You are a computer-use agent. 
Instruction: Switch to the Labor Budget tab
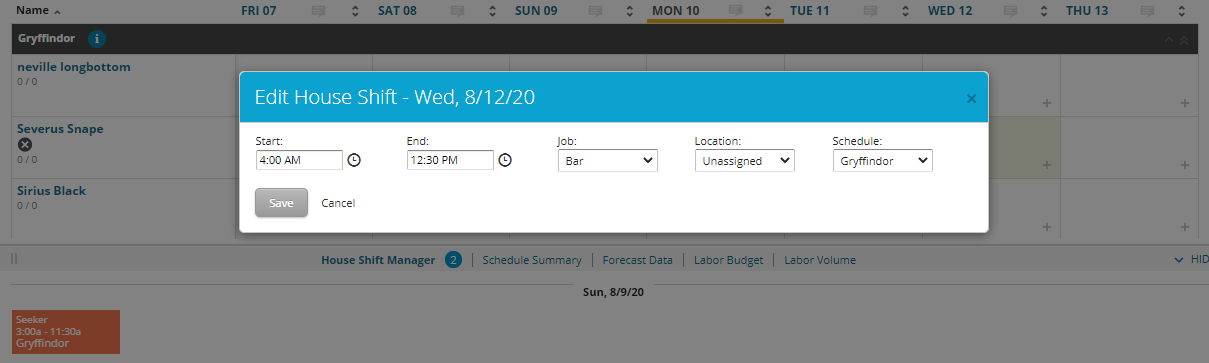[x=728, y=260]
